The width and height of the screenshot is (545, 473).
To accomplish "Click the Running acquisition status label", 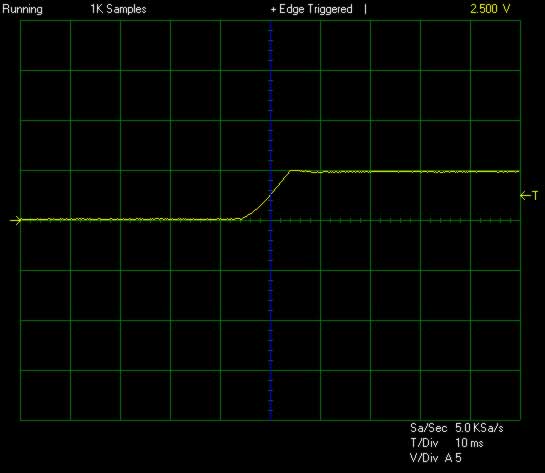I will pos(23,9).
